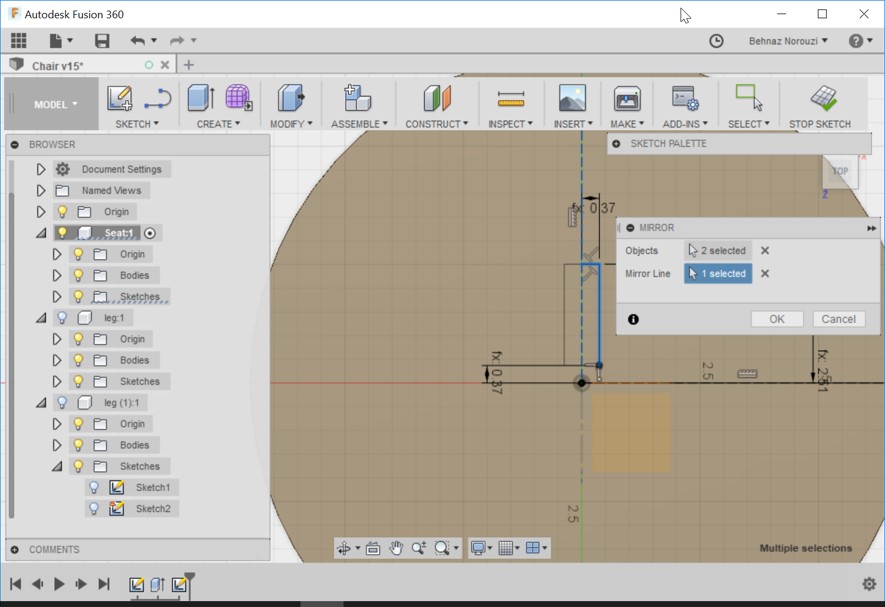Image resolution: width=885 pixels, height=607 pixels.
Task: Expand the SKETCH PALETTE panel
Action: click(616, 144)
